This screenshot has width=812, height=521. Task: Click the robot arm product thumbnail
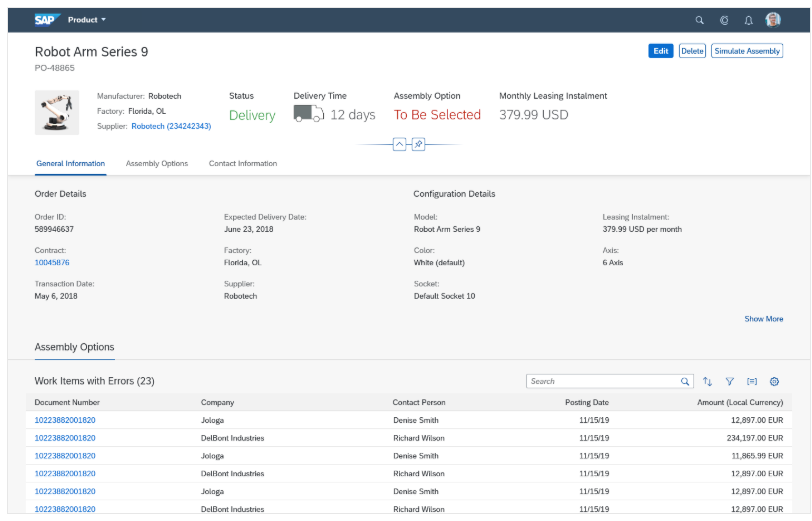pyautogui.click(x=57, y=112)
